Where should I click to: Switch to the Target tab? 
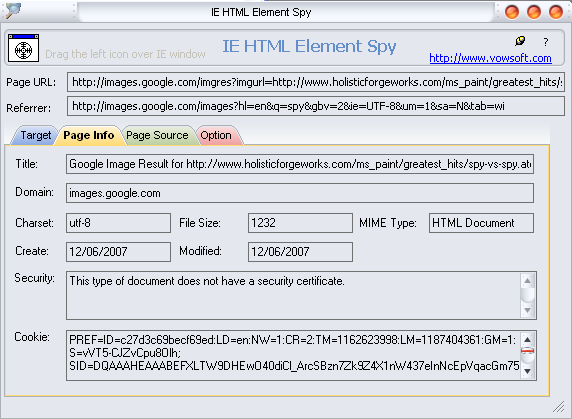point(35,135)
